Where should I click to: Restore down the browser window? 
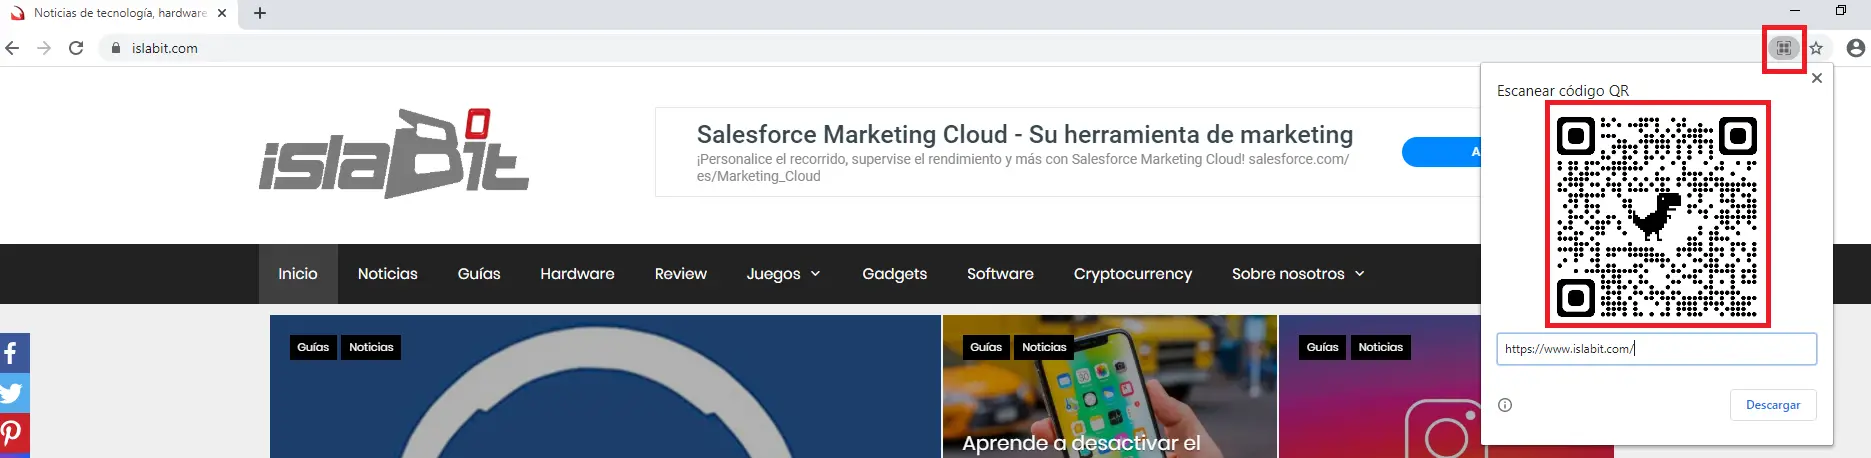click(1841, 11)
